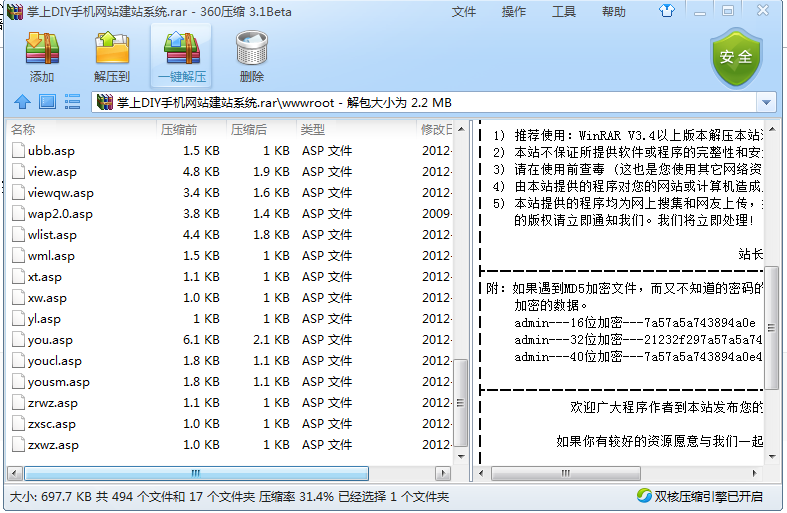Click the comment pane scroll right arrow

(x=754, y=473)
